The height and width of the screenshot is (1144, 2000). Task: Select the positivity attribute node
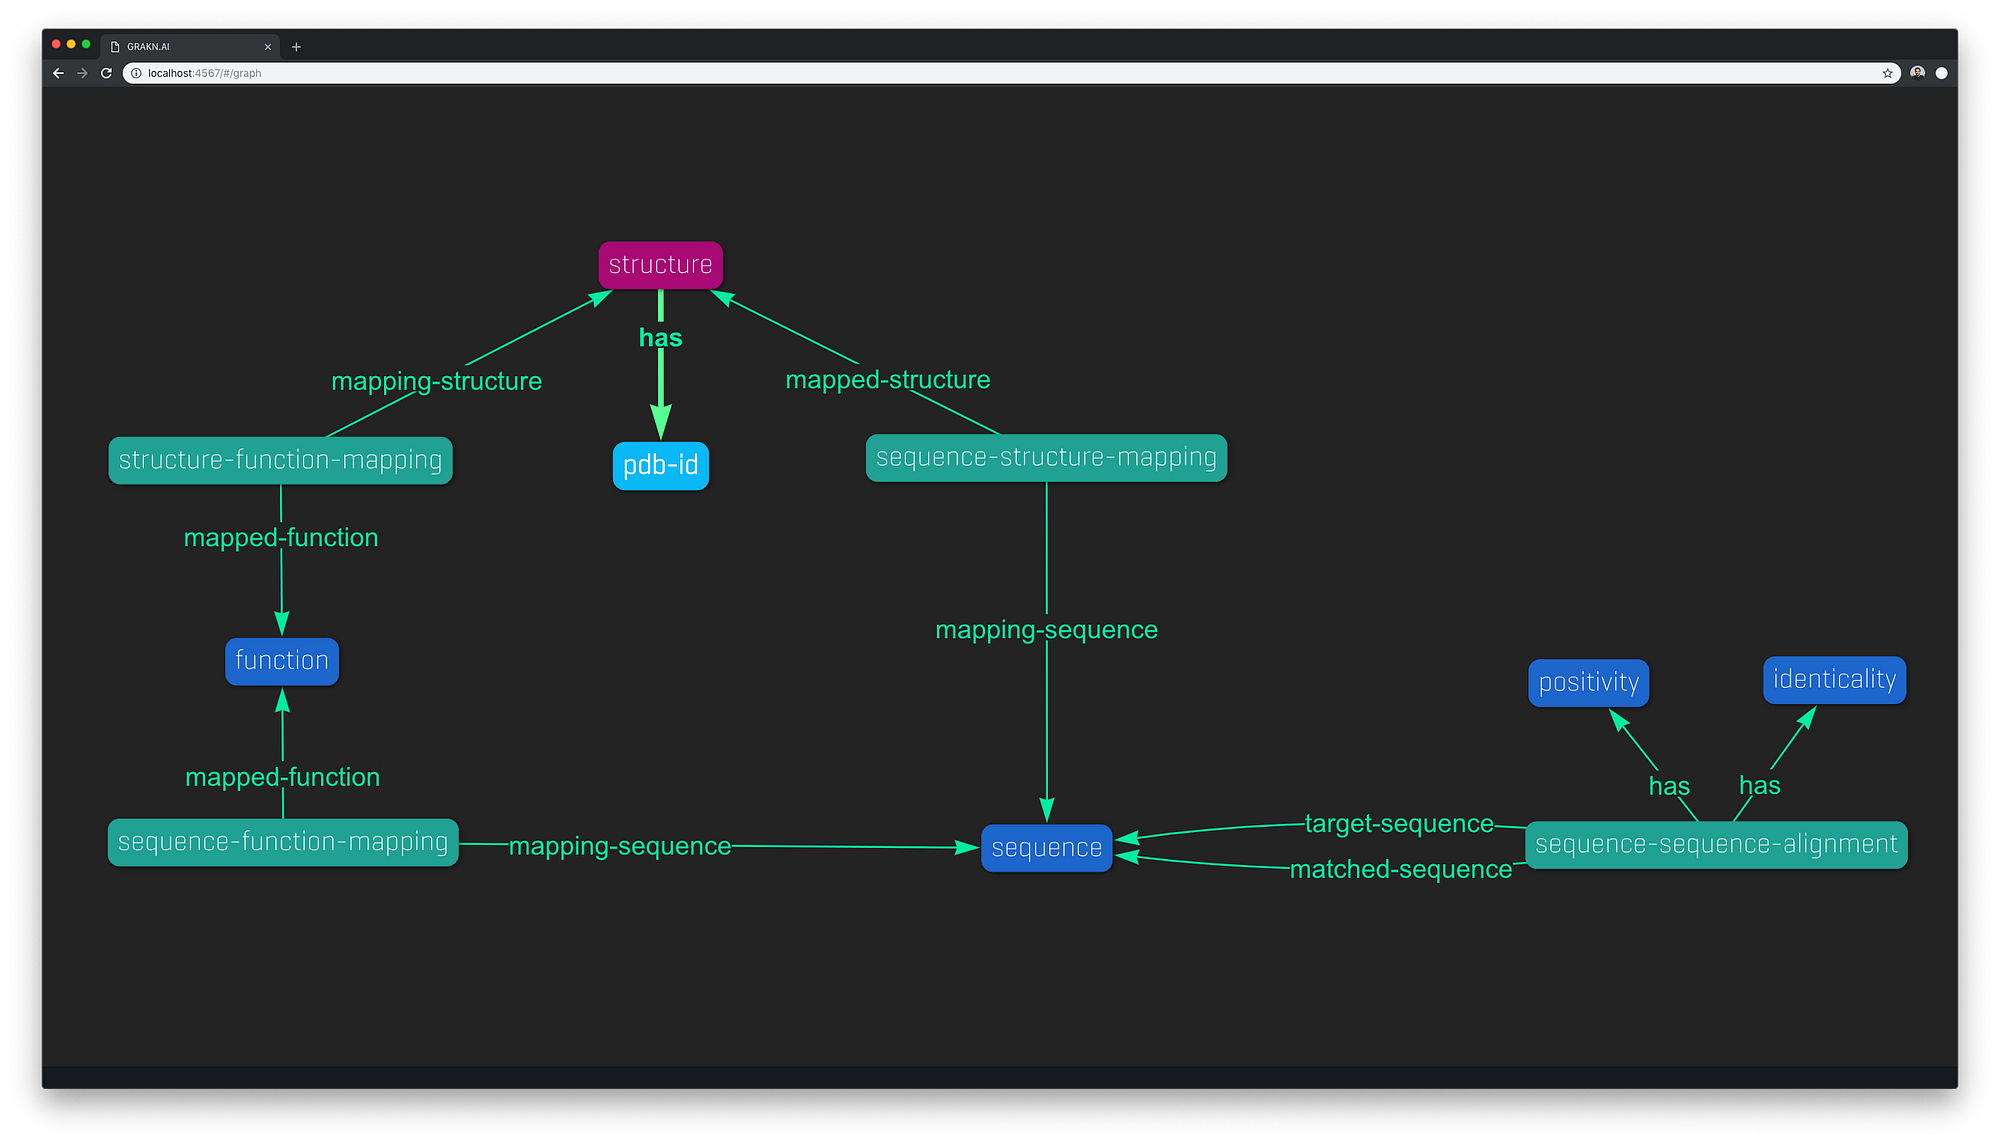pyautogui.click(x=1588, y=683)
